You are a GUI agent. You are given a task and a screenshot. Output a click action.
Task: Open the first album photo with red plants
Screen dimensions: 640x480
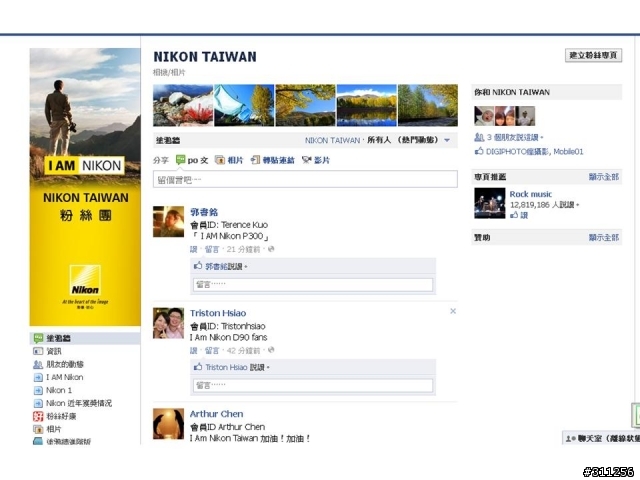[183, 105]
